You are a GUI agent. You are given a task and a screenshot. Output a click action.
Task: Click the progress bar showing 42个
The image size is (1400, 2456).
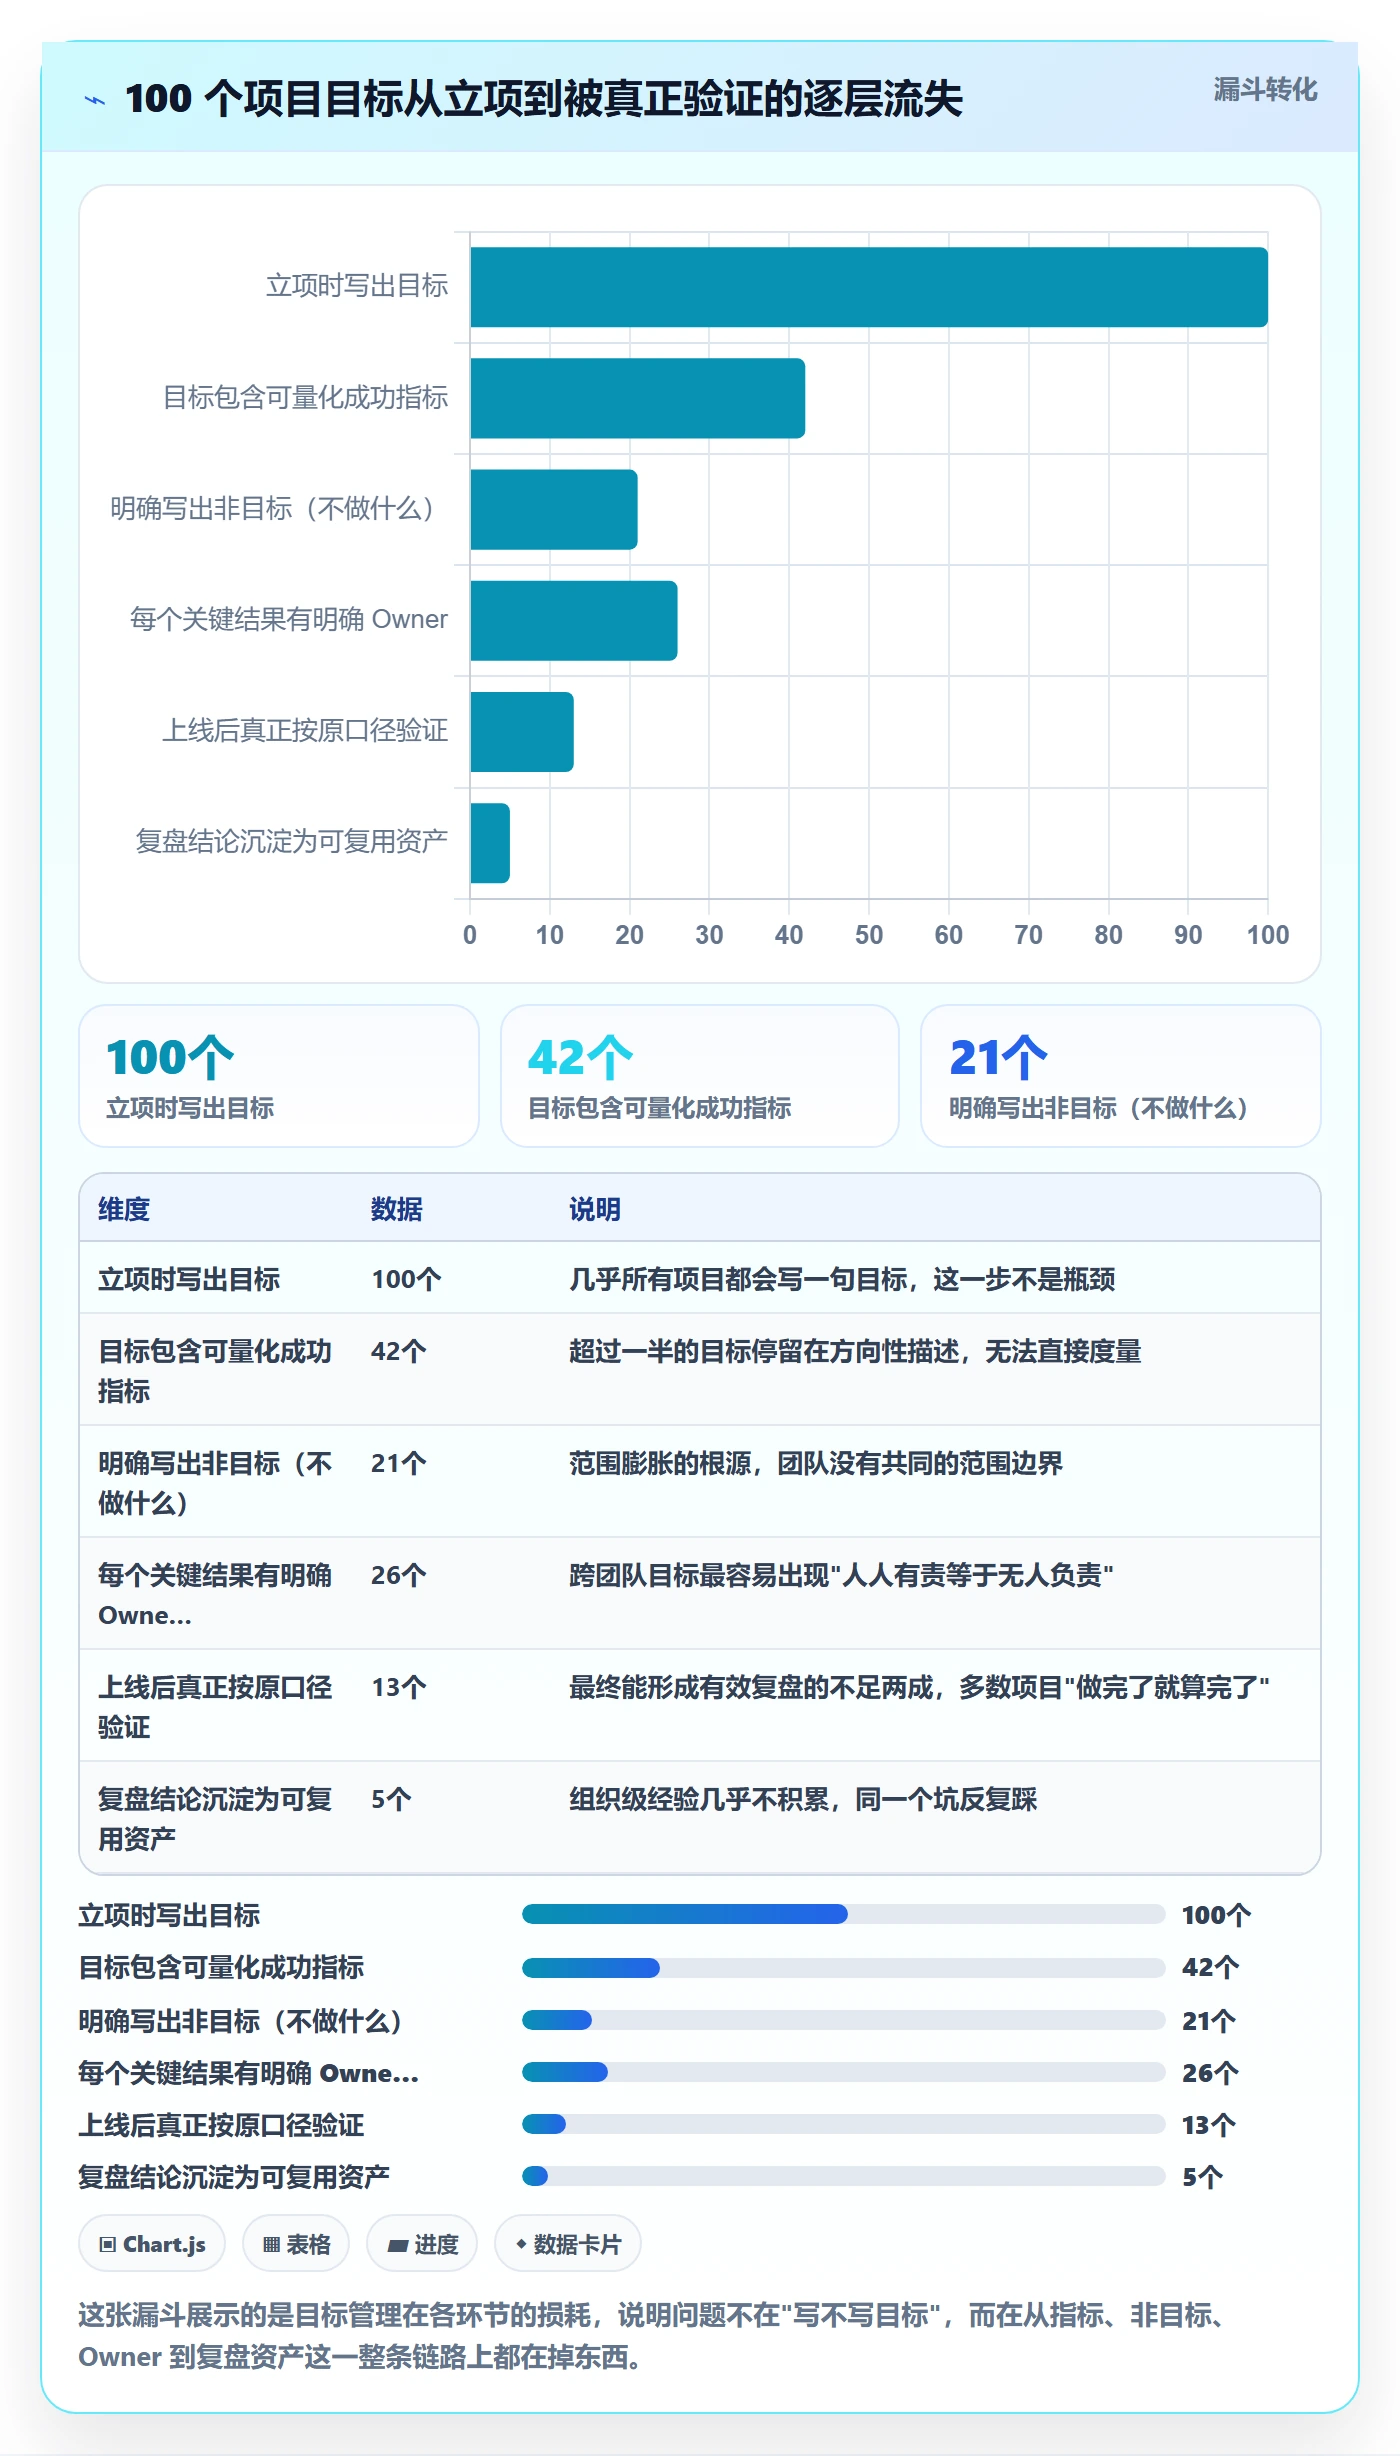(x=843, y=1967)
